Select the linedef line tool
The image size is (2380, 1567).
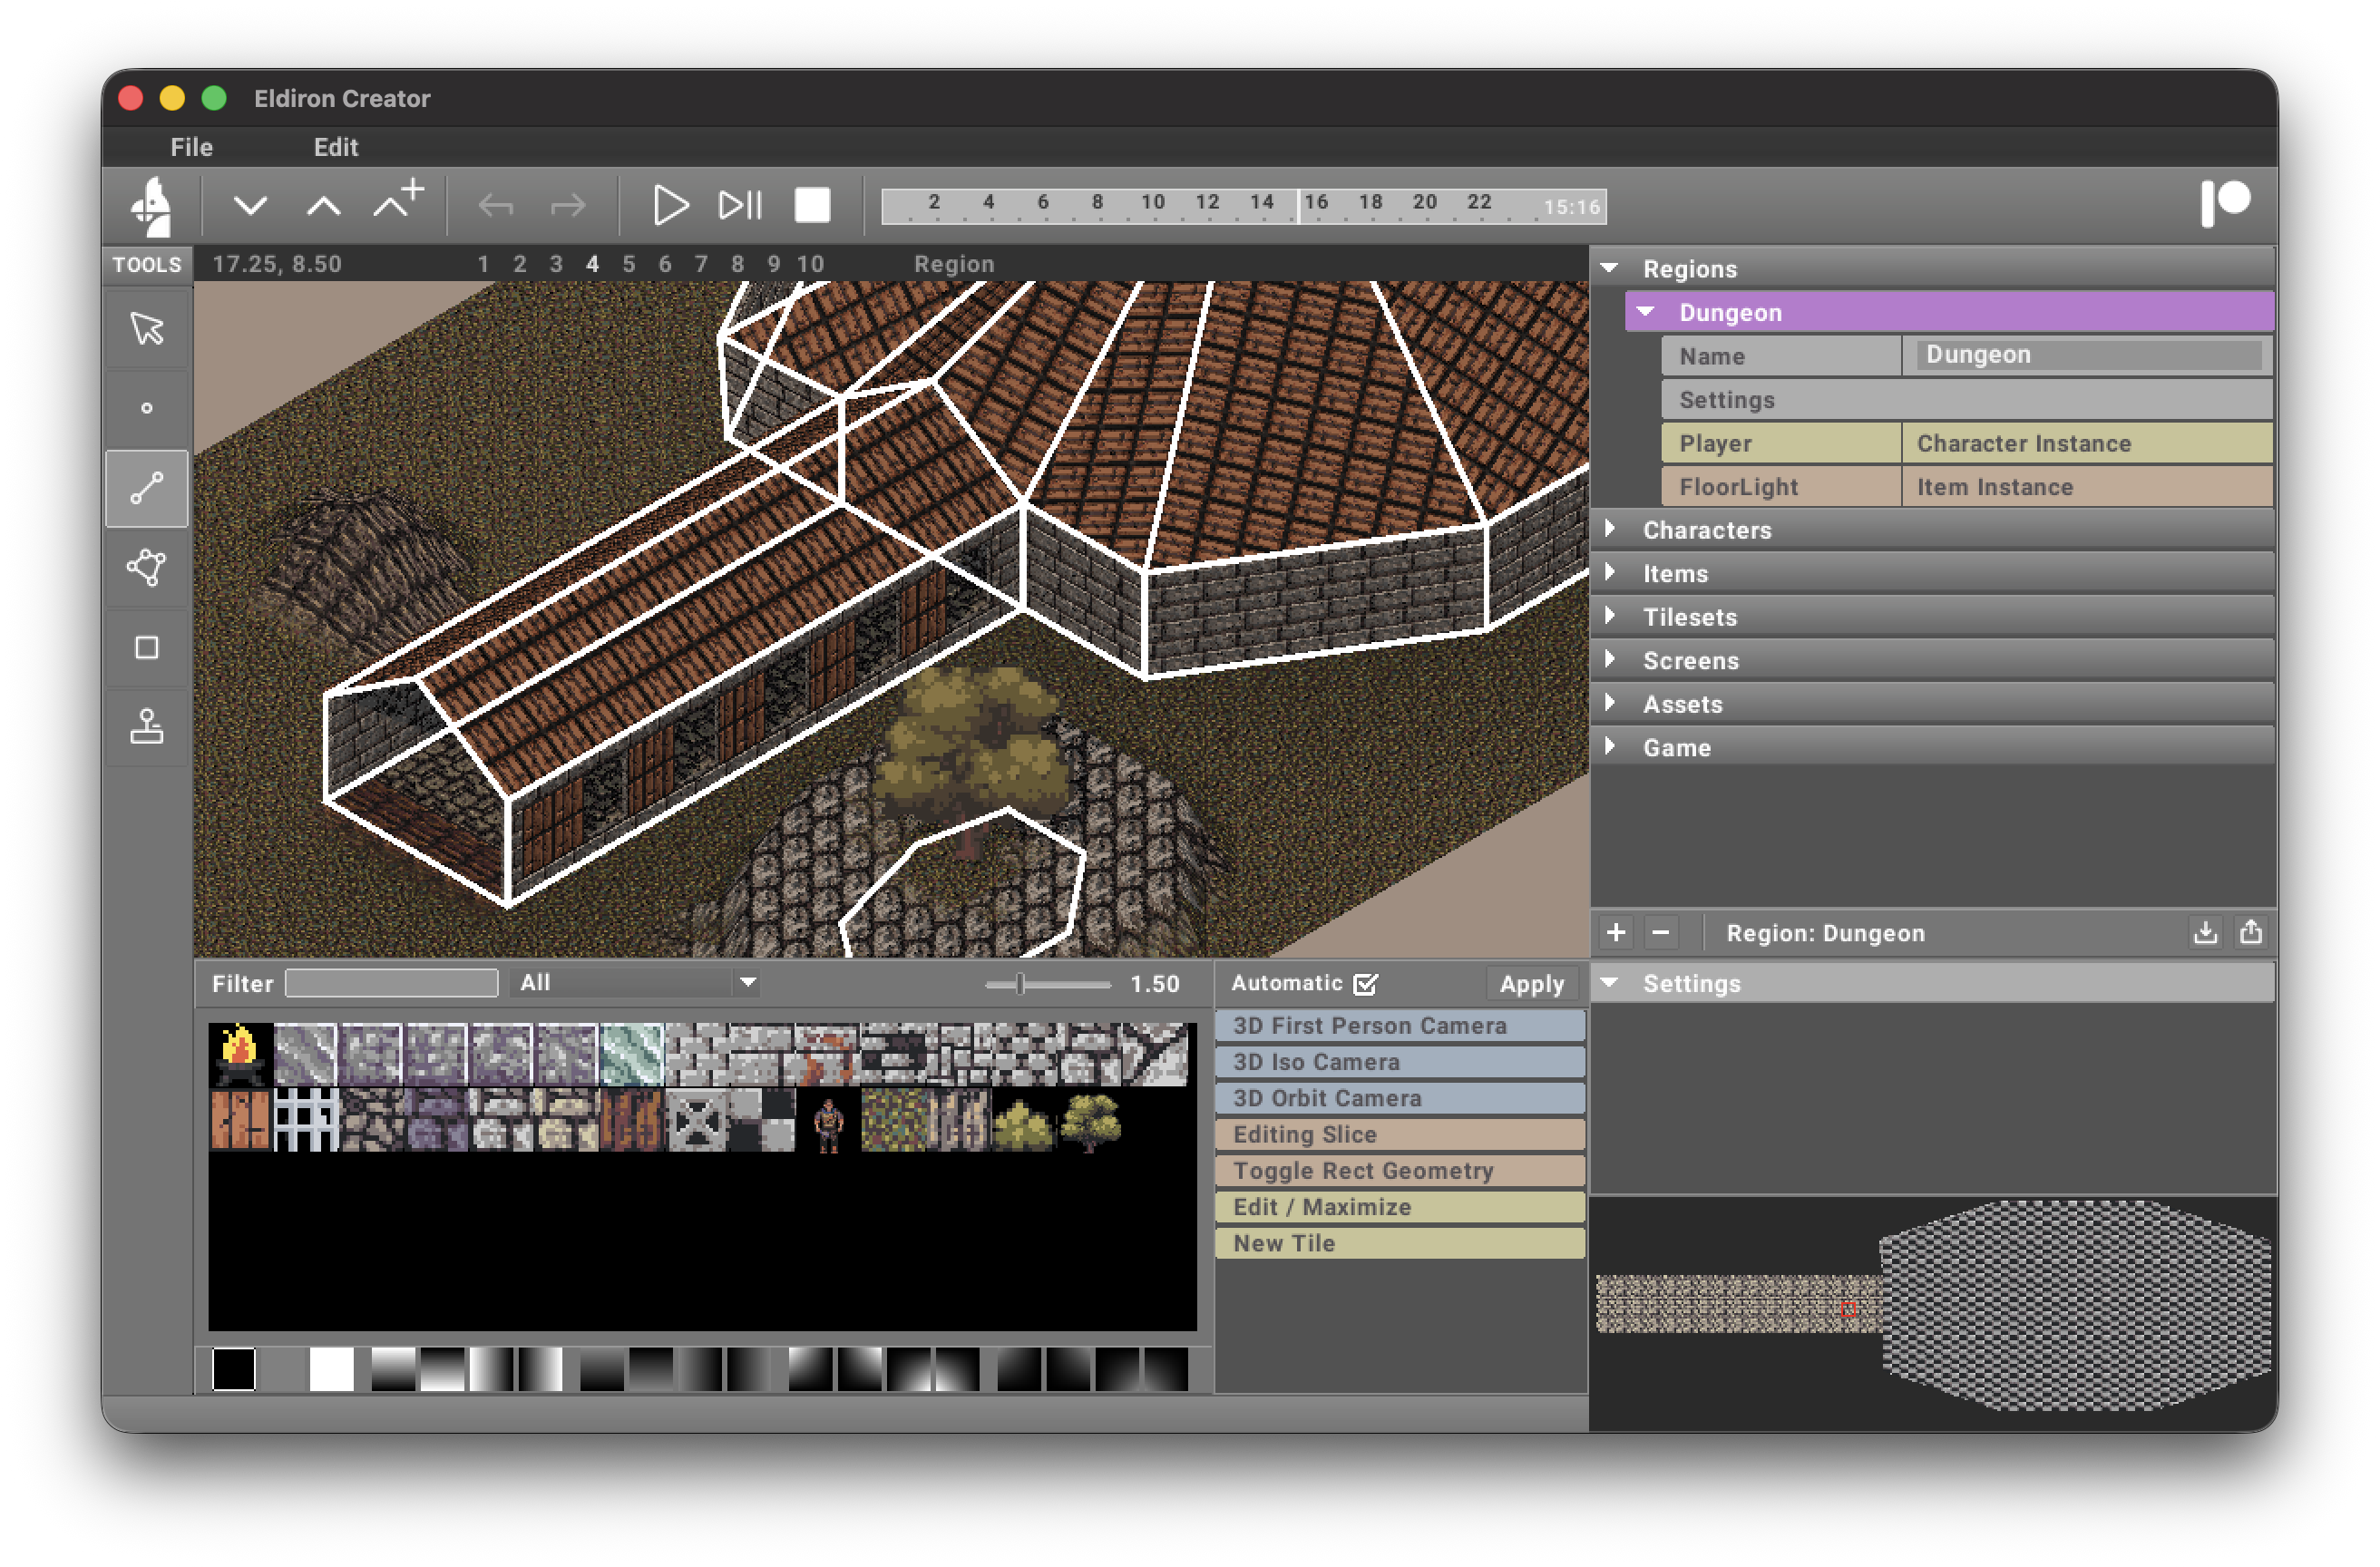[147, 489]
